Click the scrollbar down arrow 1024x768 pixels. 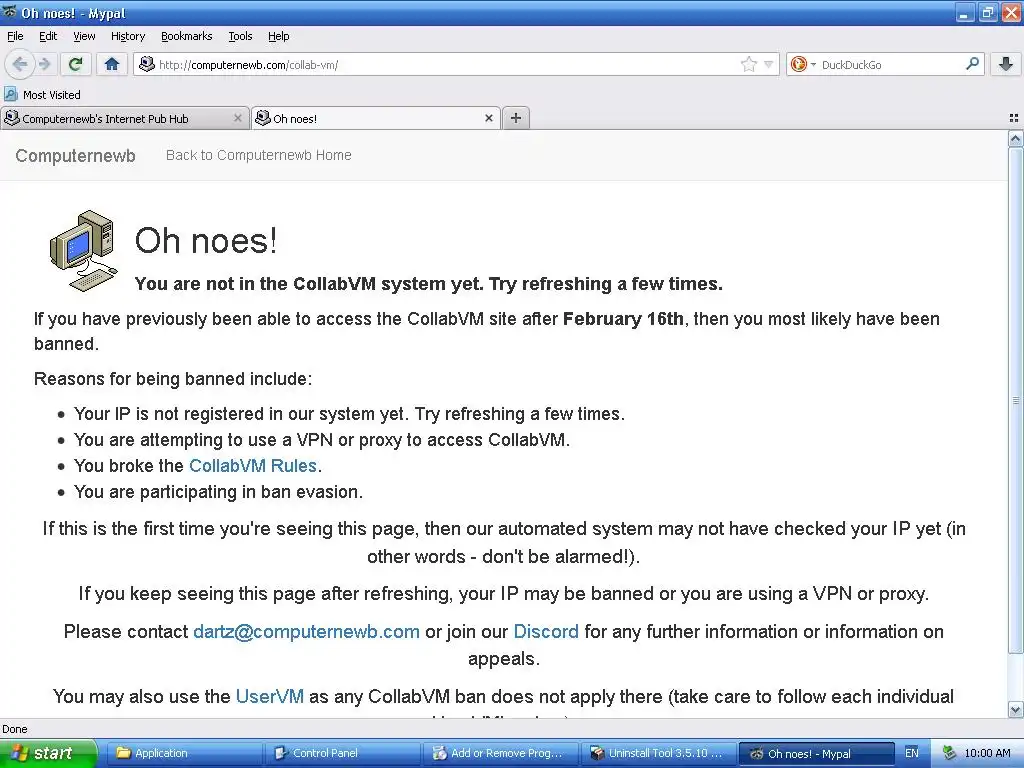tap(1016, 709)
